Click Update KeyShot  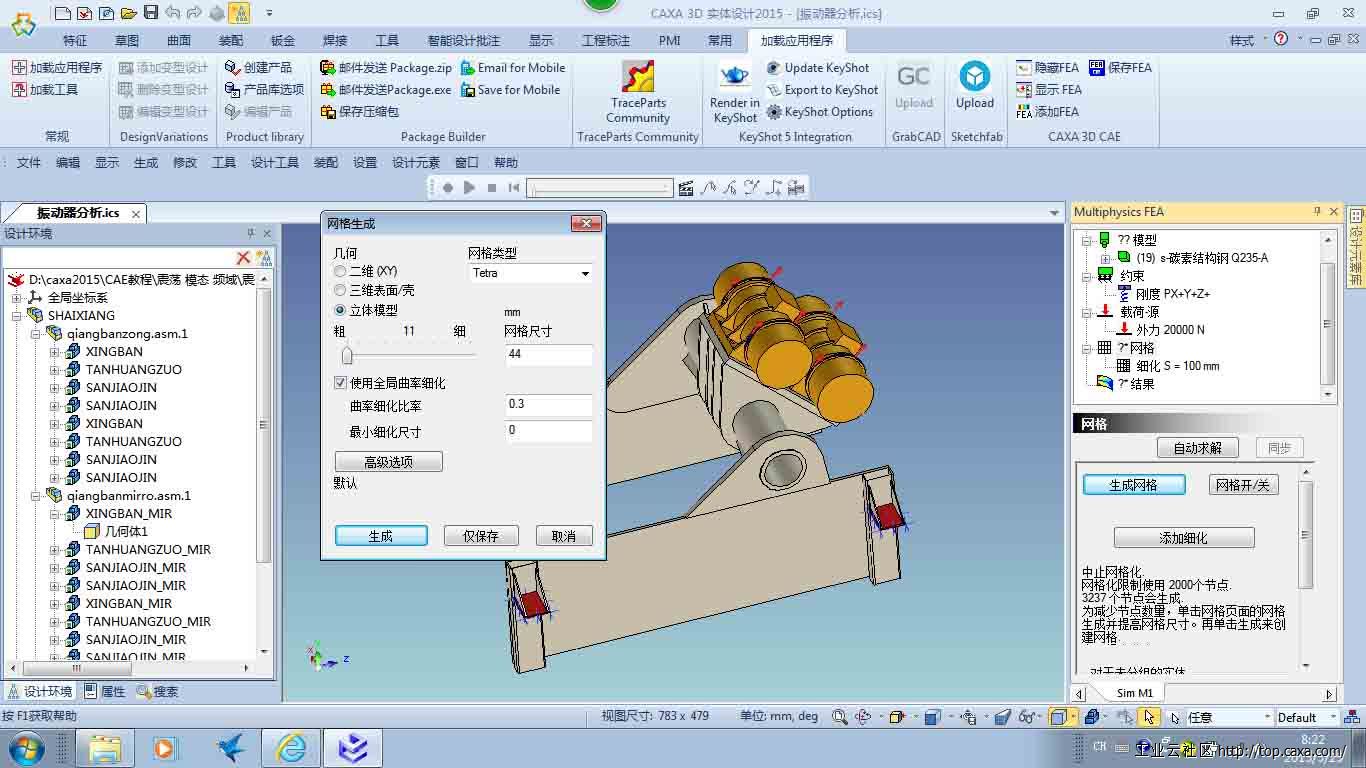[817, 68]
